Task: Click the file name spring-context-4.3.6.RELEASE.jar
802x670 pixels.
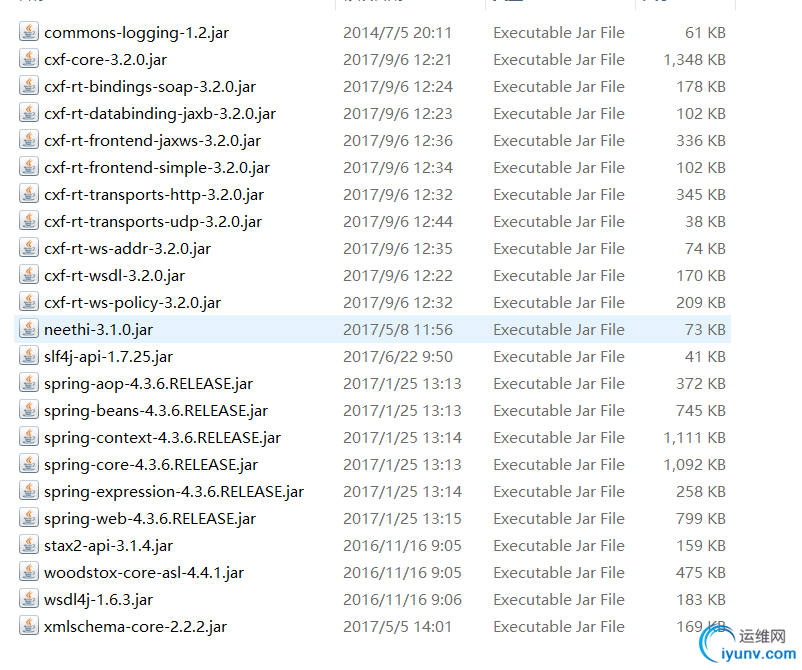Action: tap(163, 439)
